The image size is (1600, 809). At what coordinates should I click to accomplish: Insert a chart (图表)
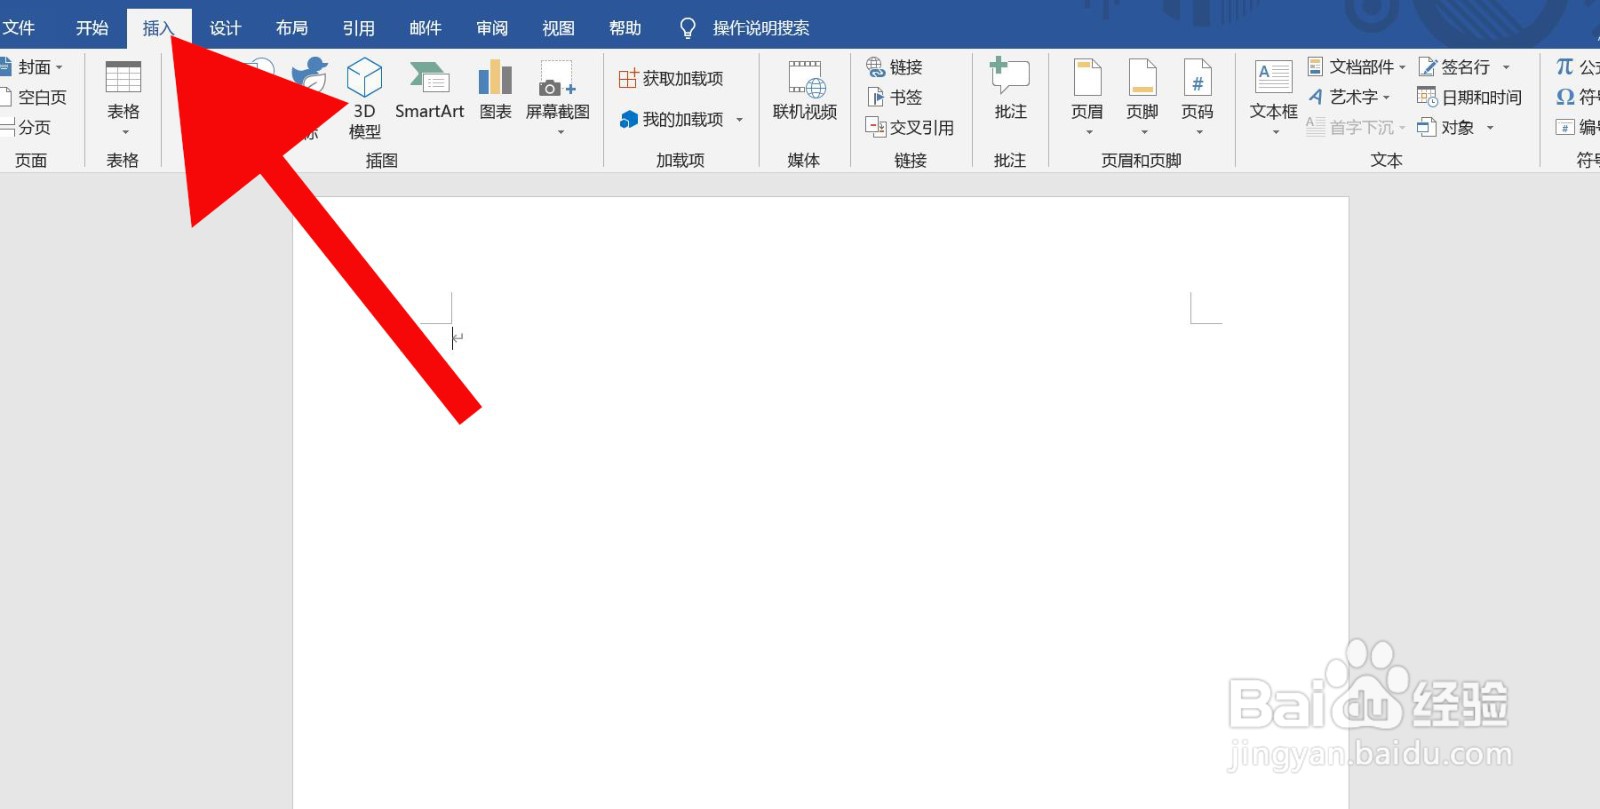click(x=495, y=90)
